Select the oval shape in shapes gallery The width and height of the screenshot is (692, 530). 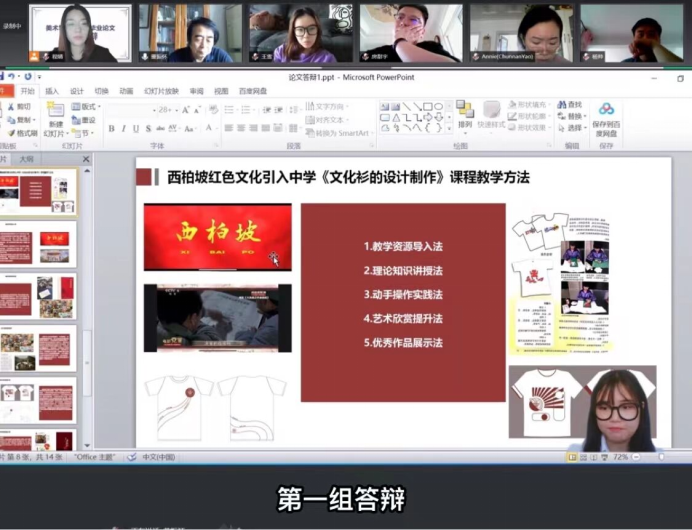[438, 107]
